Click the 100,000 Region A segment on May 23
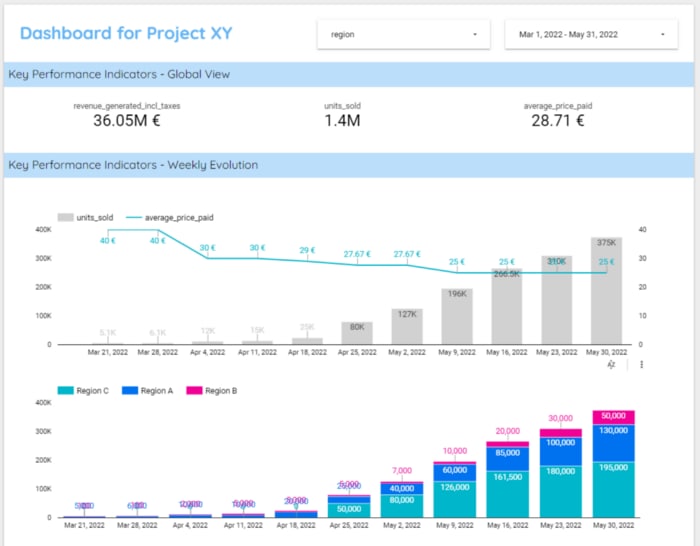700x546 pixels. [561, 451]
